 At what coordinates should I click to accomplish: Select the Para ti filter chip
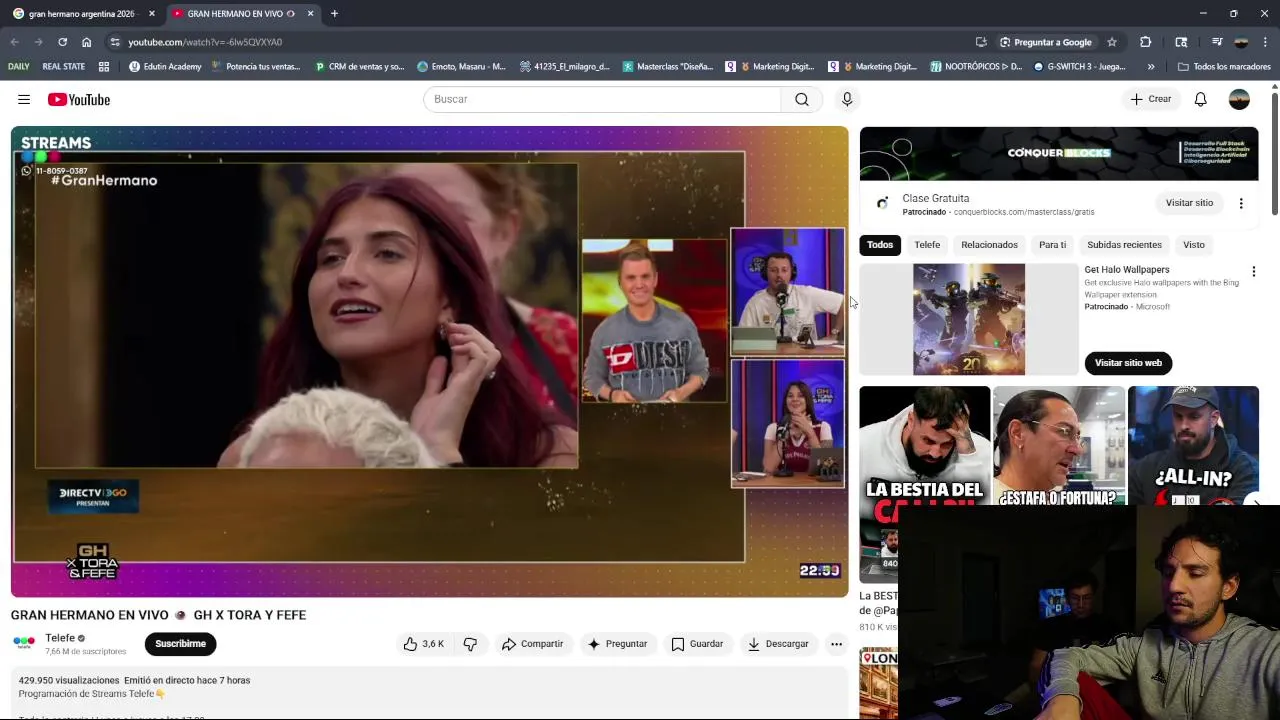pyautogui.click(x=1052, y=245)
